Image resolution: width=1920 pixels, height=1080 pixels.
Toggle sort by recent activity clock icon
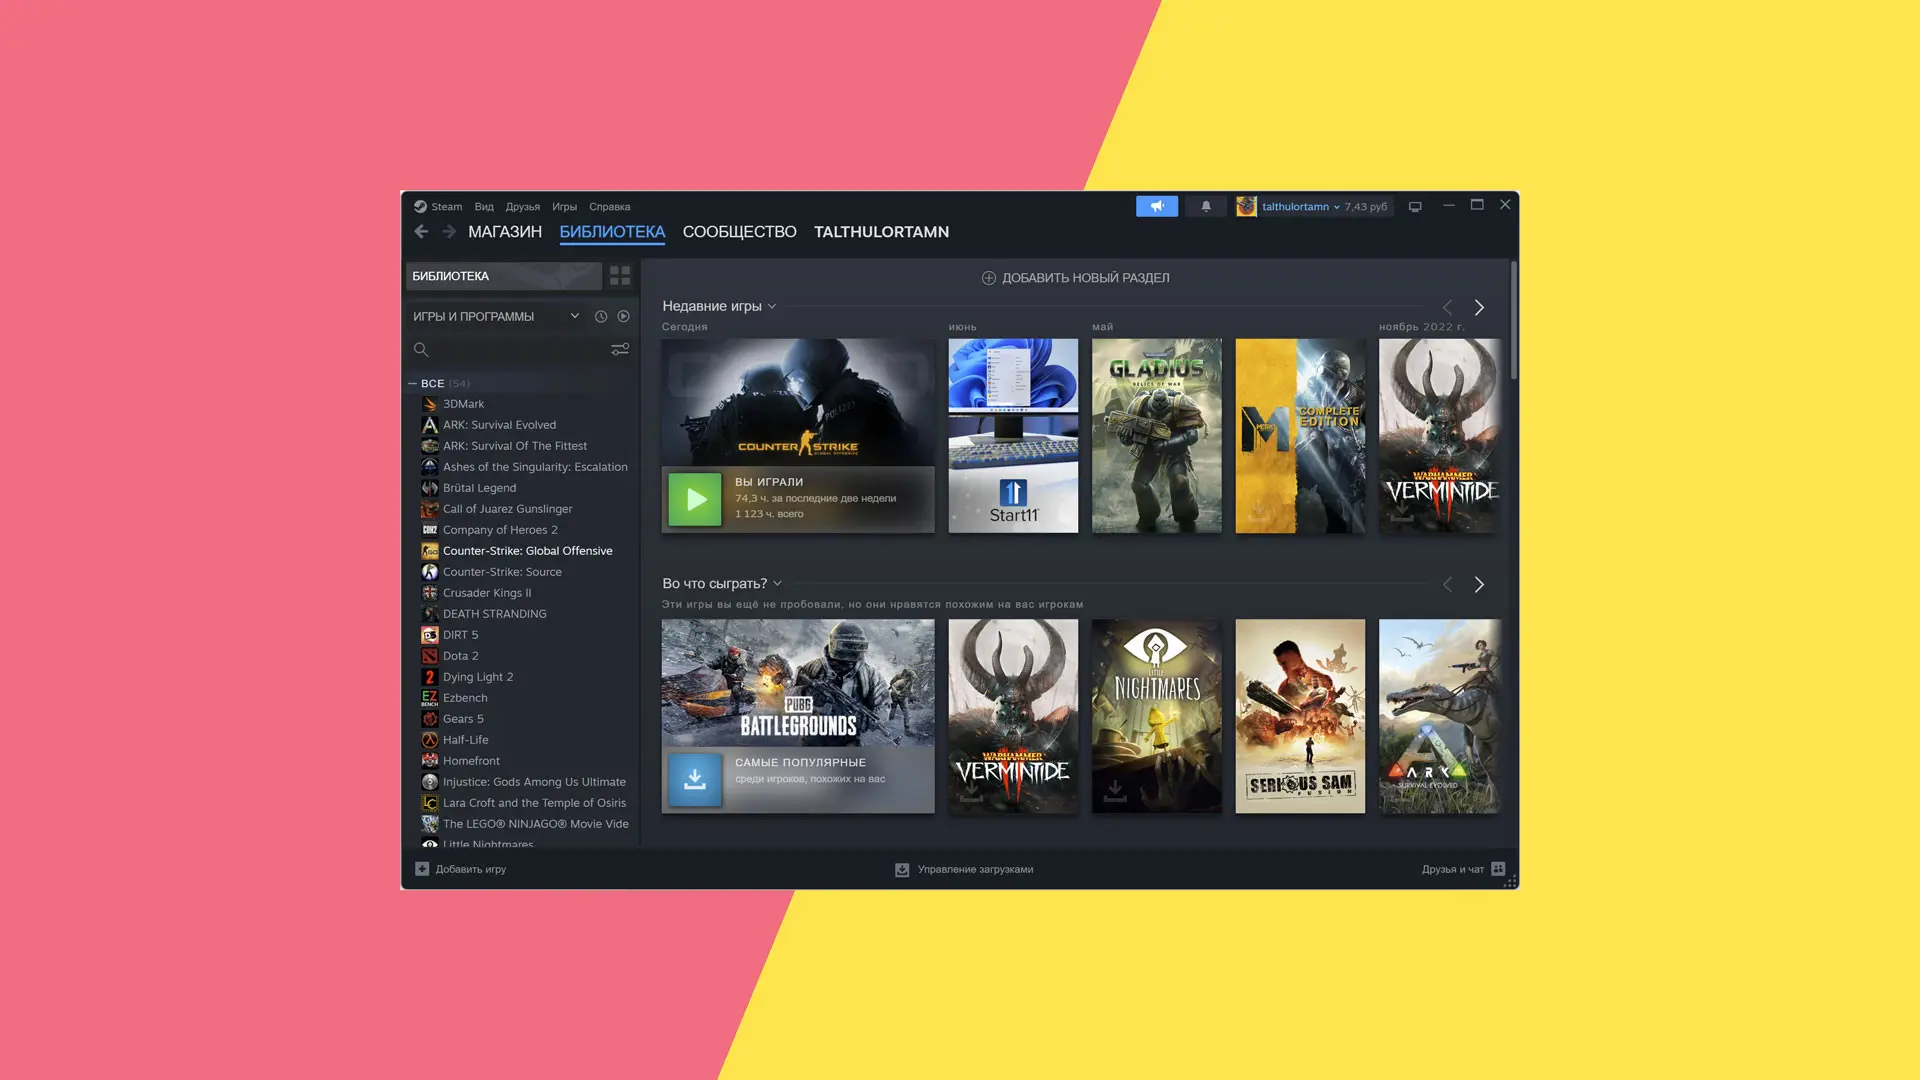(601, 317)
